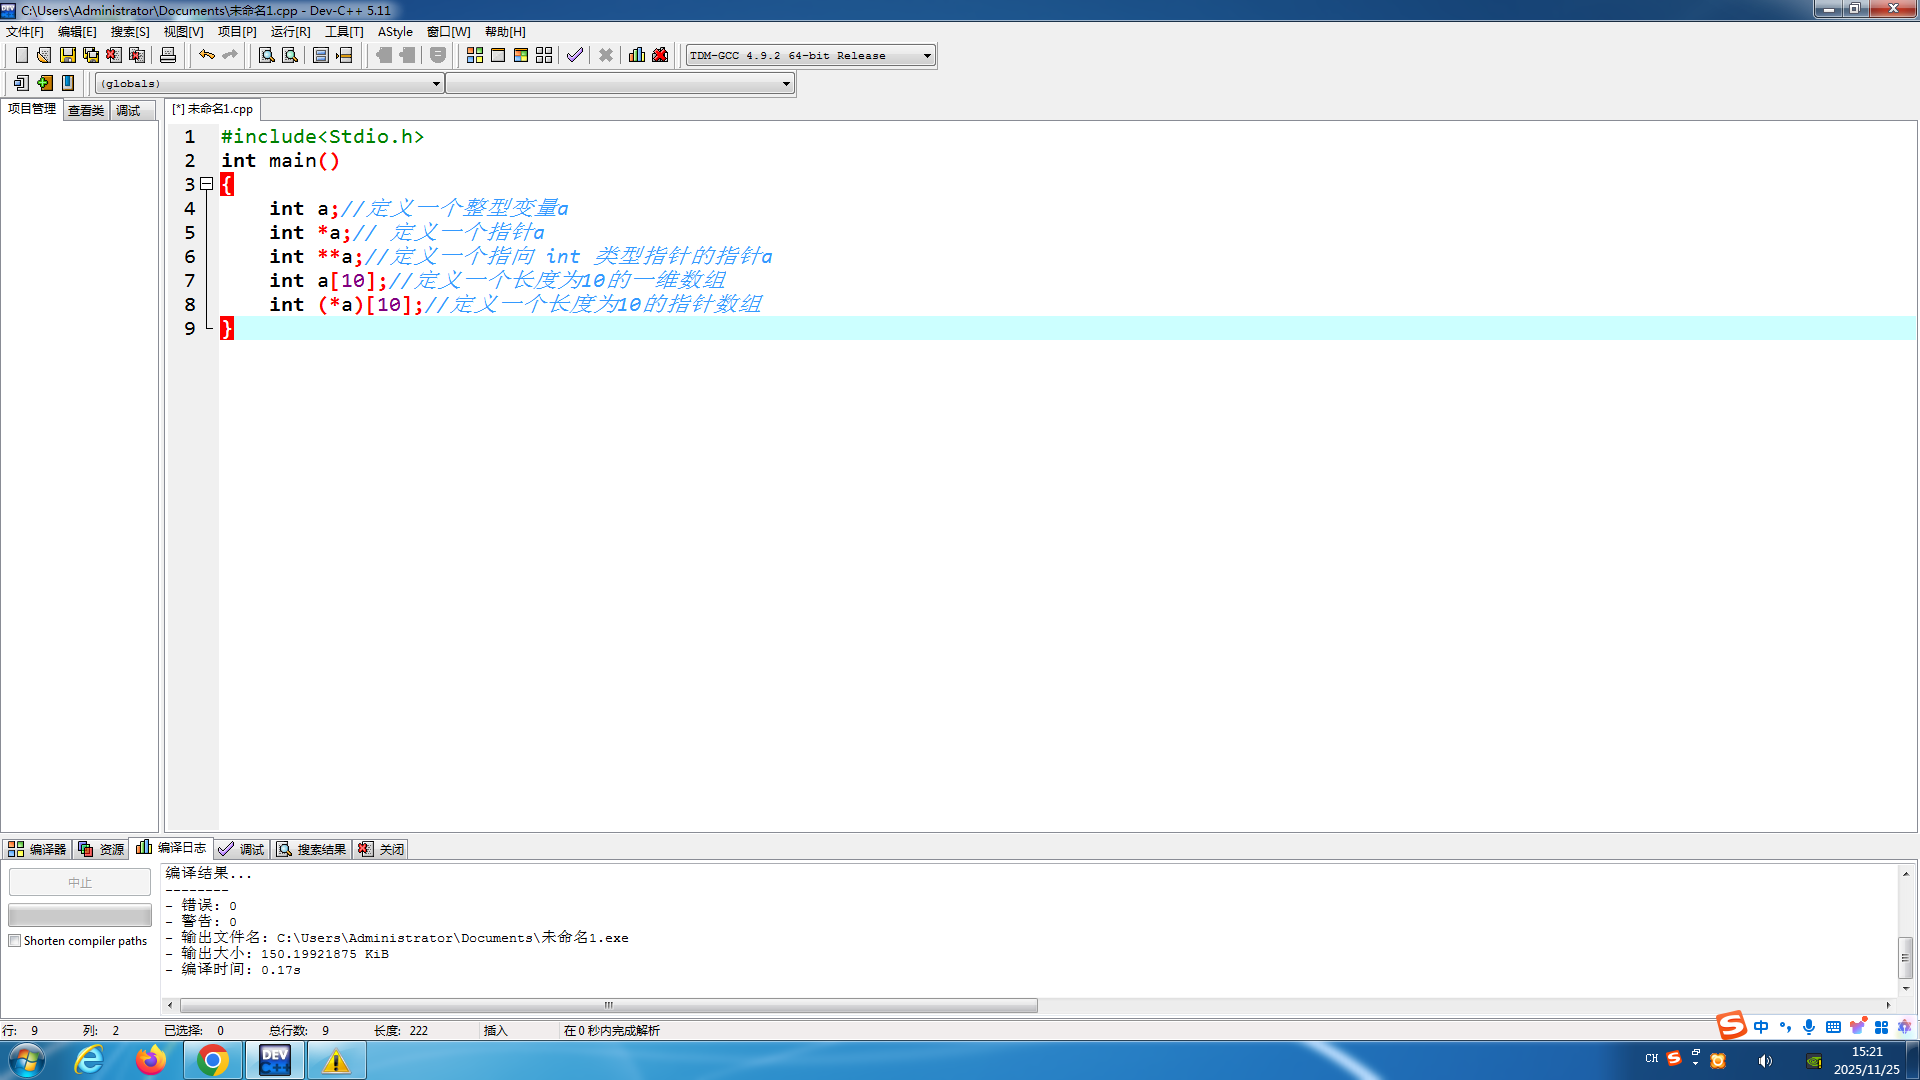Open the 运行[R] menu
The height and width of the screenshot is (1080, 1920).
click(288, 31)
